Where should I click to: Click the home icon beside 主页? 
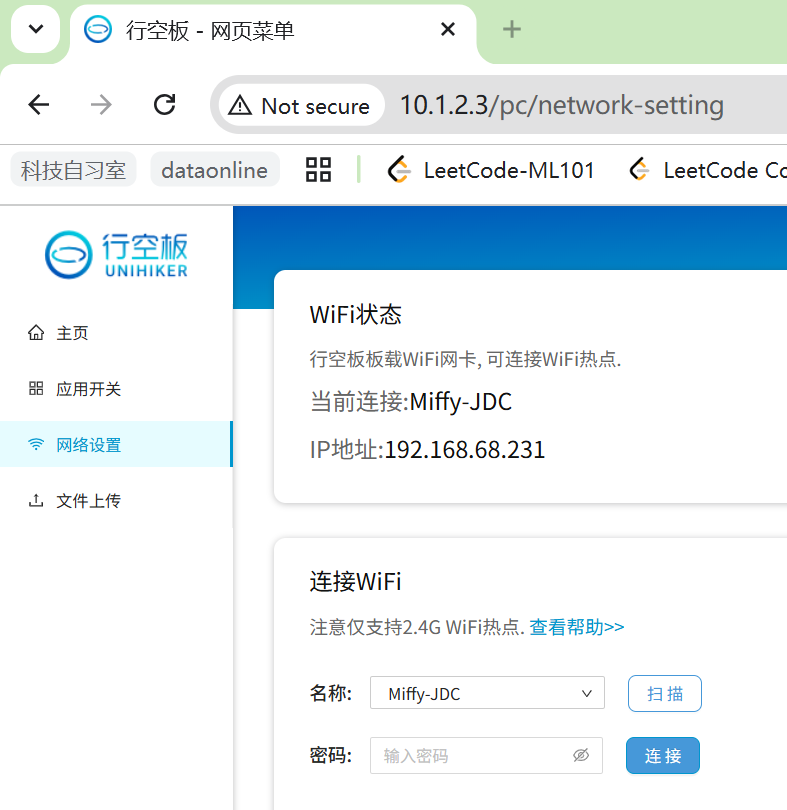(36, 333)
